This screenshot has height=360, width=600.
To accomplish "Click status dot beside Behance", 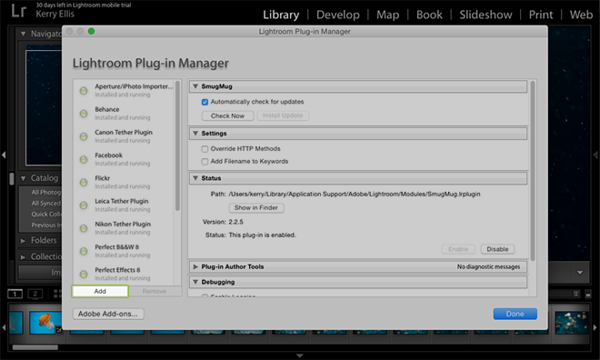I will [83, 114].
